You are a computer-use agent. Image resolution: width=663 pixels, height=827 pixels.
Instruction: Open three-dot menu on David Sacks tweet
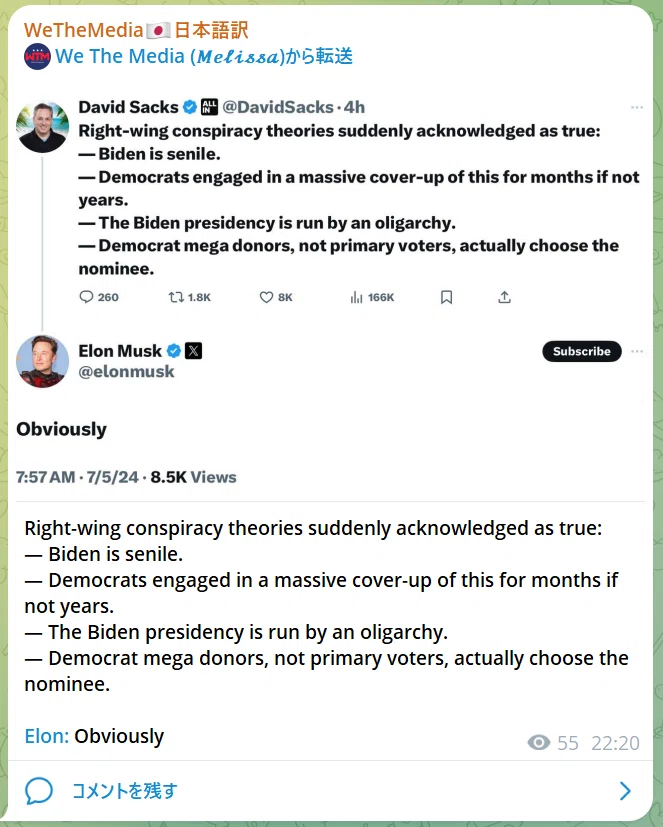[637, 108]
